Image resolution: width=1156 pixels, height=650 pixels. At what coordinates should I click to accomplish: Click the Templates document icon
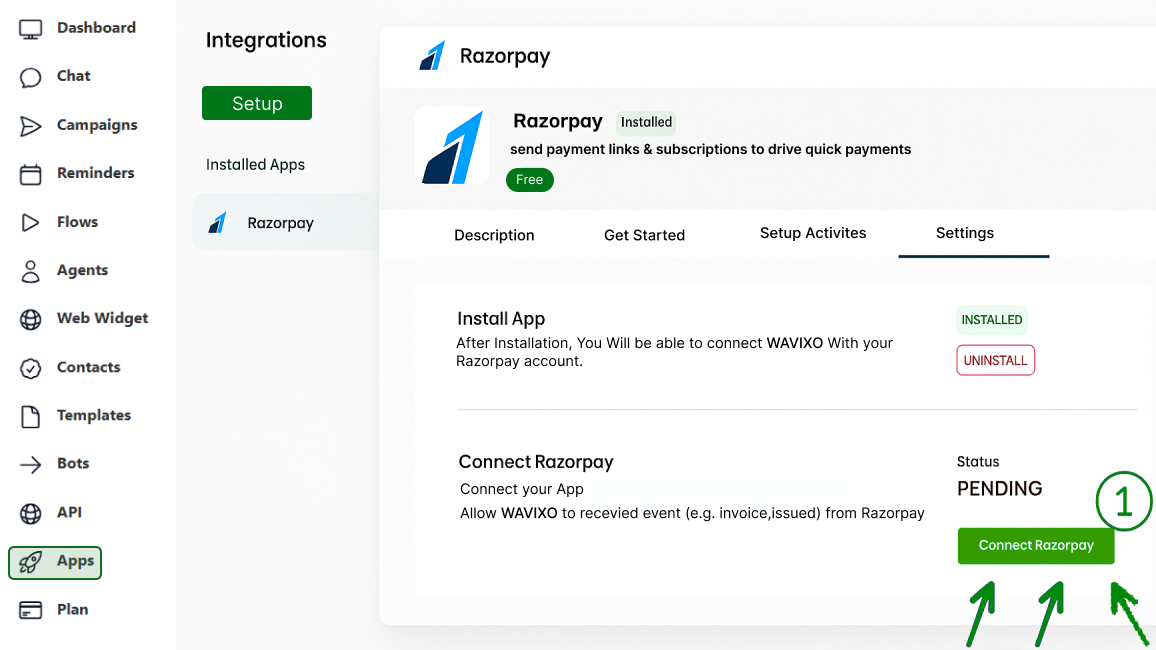[31, 416]
